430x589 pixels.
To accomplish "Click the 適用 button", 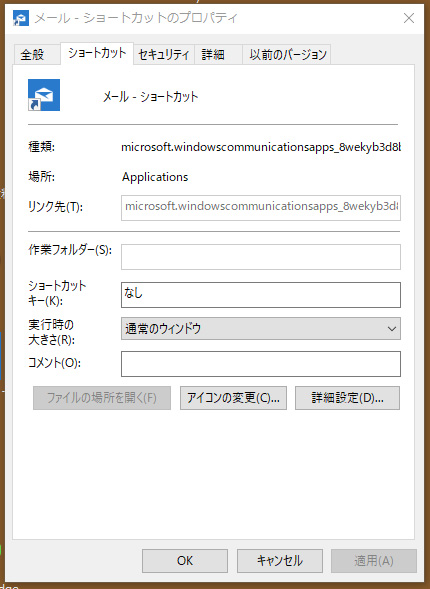I will pos(374,561).
